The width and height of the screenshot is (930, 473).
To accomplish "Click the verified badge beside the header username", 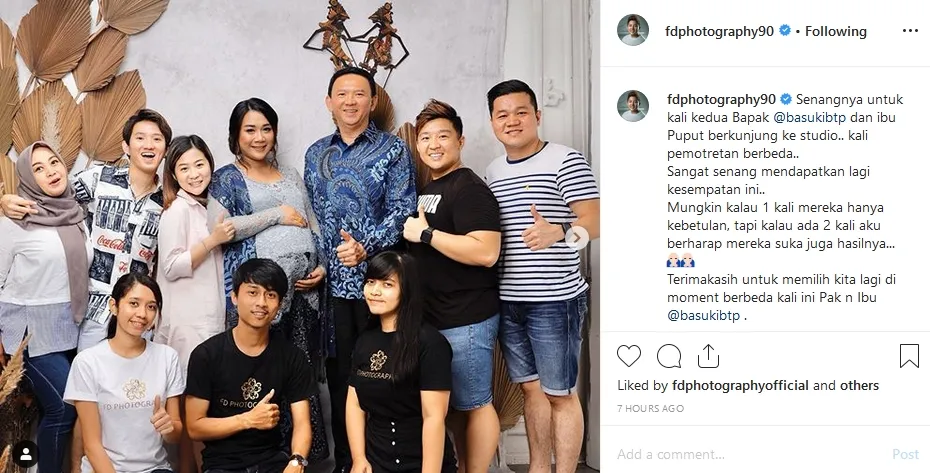I will [x=784, y=31].
